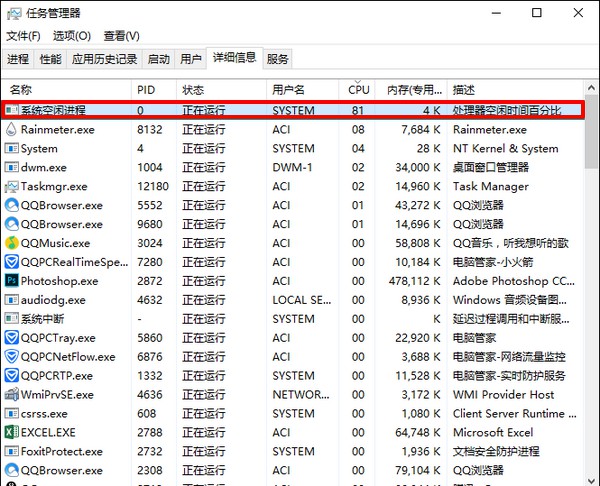This screenshot has height=486, width=600.
Task: Switch to the 性能 tab
Action: coord(50,59)
